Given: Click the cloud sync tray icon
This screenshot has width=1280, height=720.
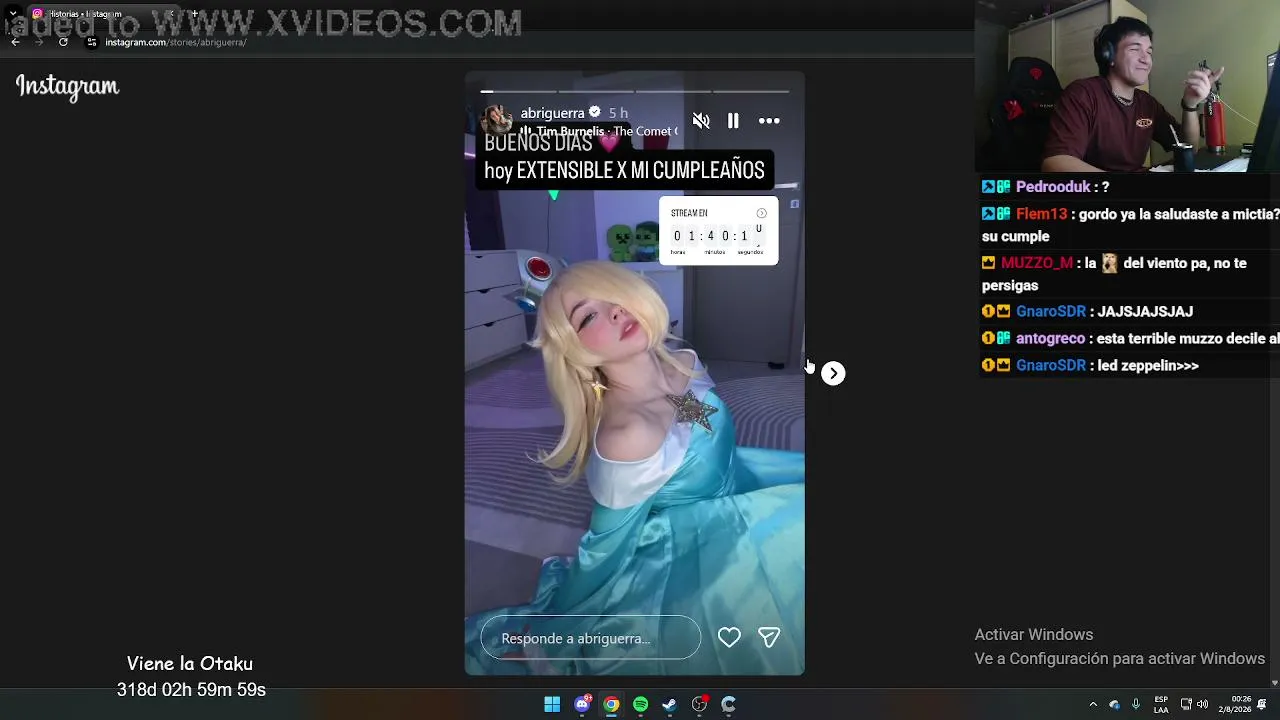Looking at the screenshot, I should tap(1114, 704).
